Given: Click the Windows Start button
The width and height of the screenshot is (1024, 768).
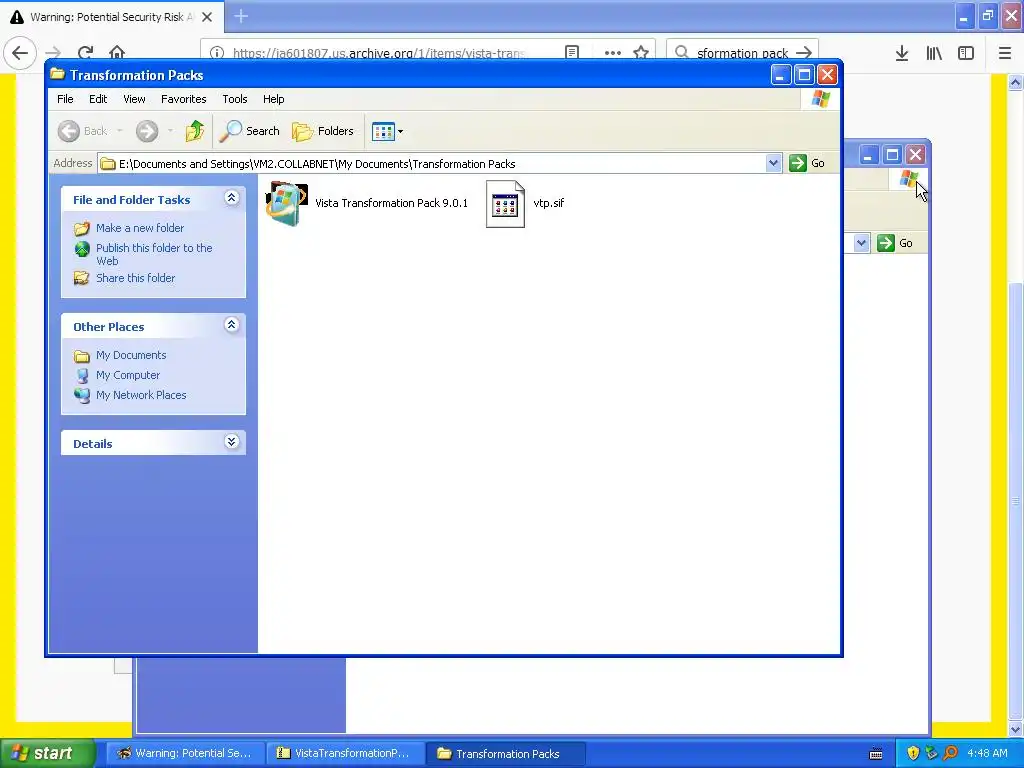Looking at the screenshot, I should [46, 753].
